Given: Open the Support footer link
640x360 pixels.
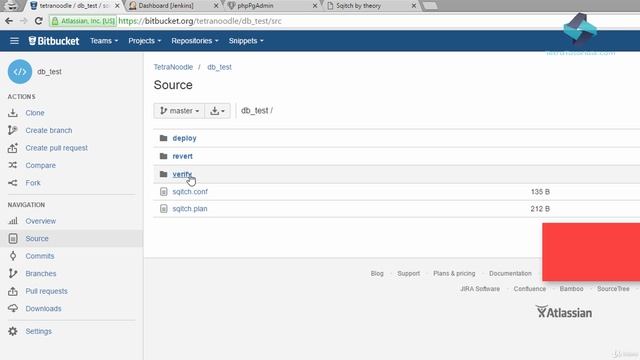Looking at the screenshot, I should coord(409,273).
